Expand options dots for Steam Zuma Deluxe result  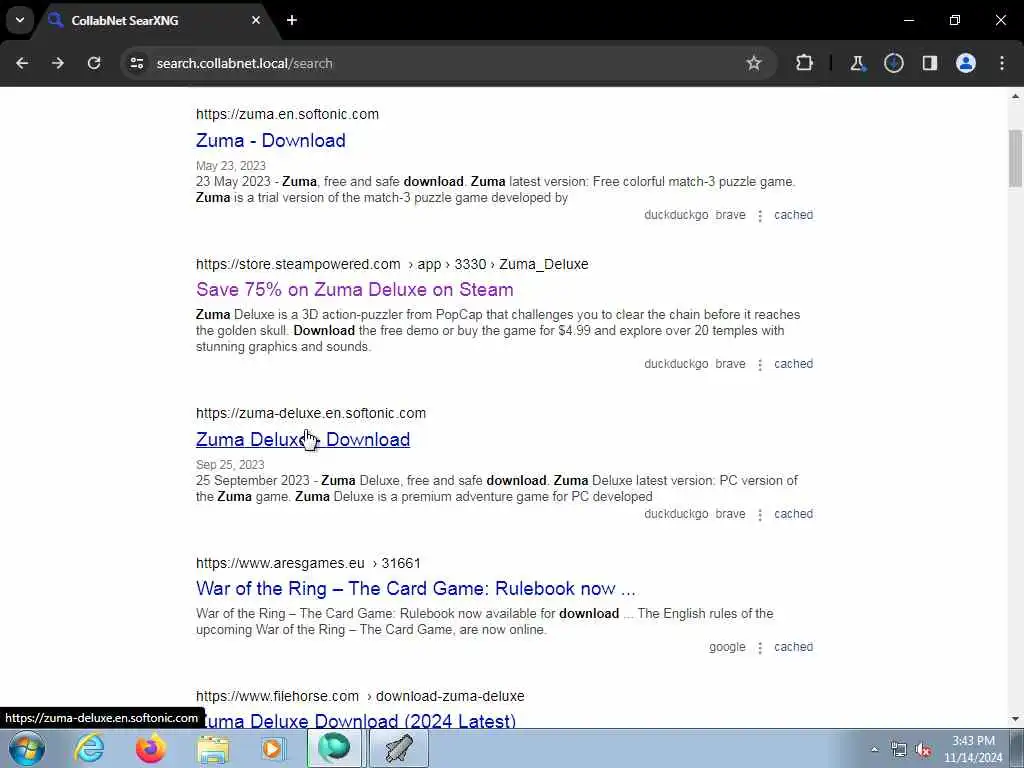pyautogui.click(x=760, y=364)
